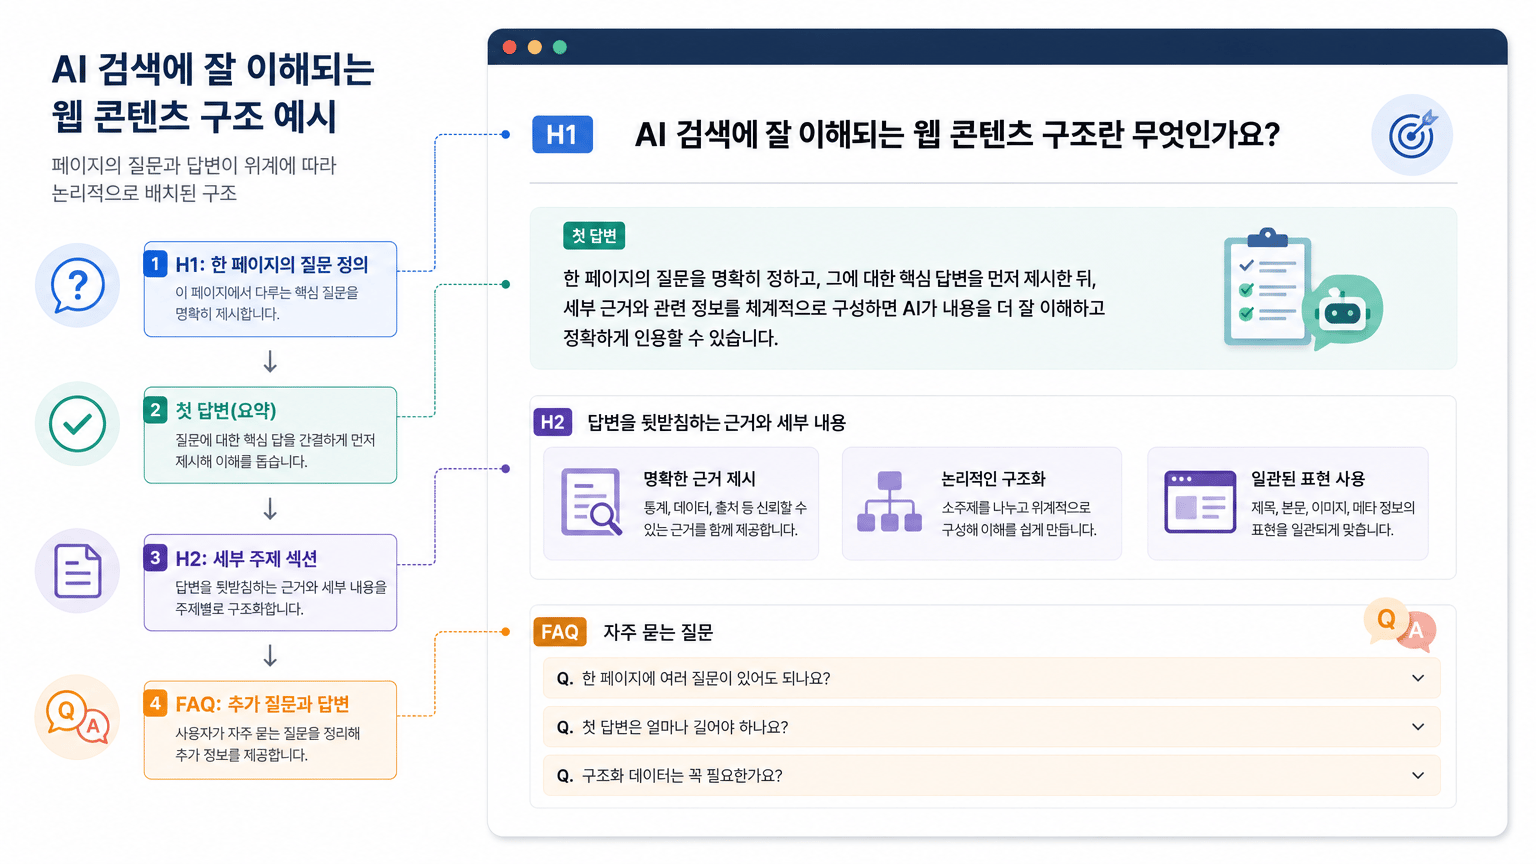Open the 명확한 근거 제시 card
This screenshot has height=864, width=1536.
coord(681,503)
